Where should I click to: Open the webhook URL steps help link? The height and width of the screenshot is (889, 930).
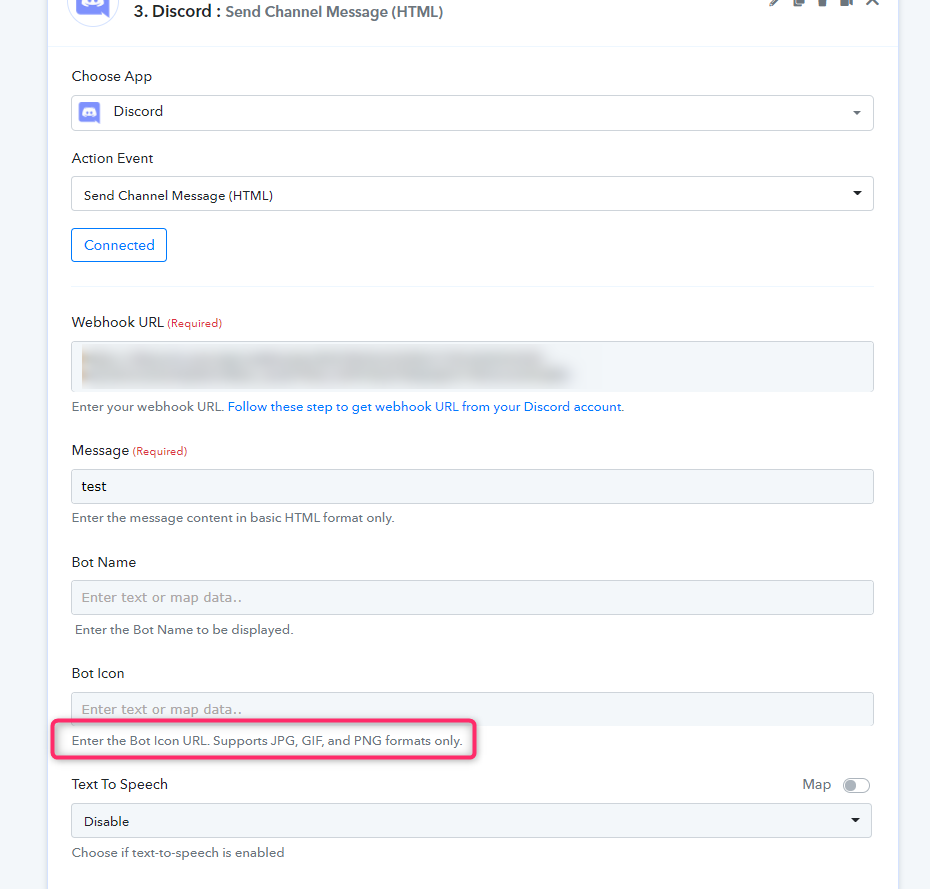(425, 407)
